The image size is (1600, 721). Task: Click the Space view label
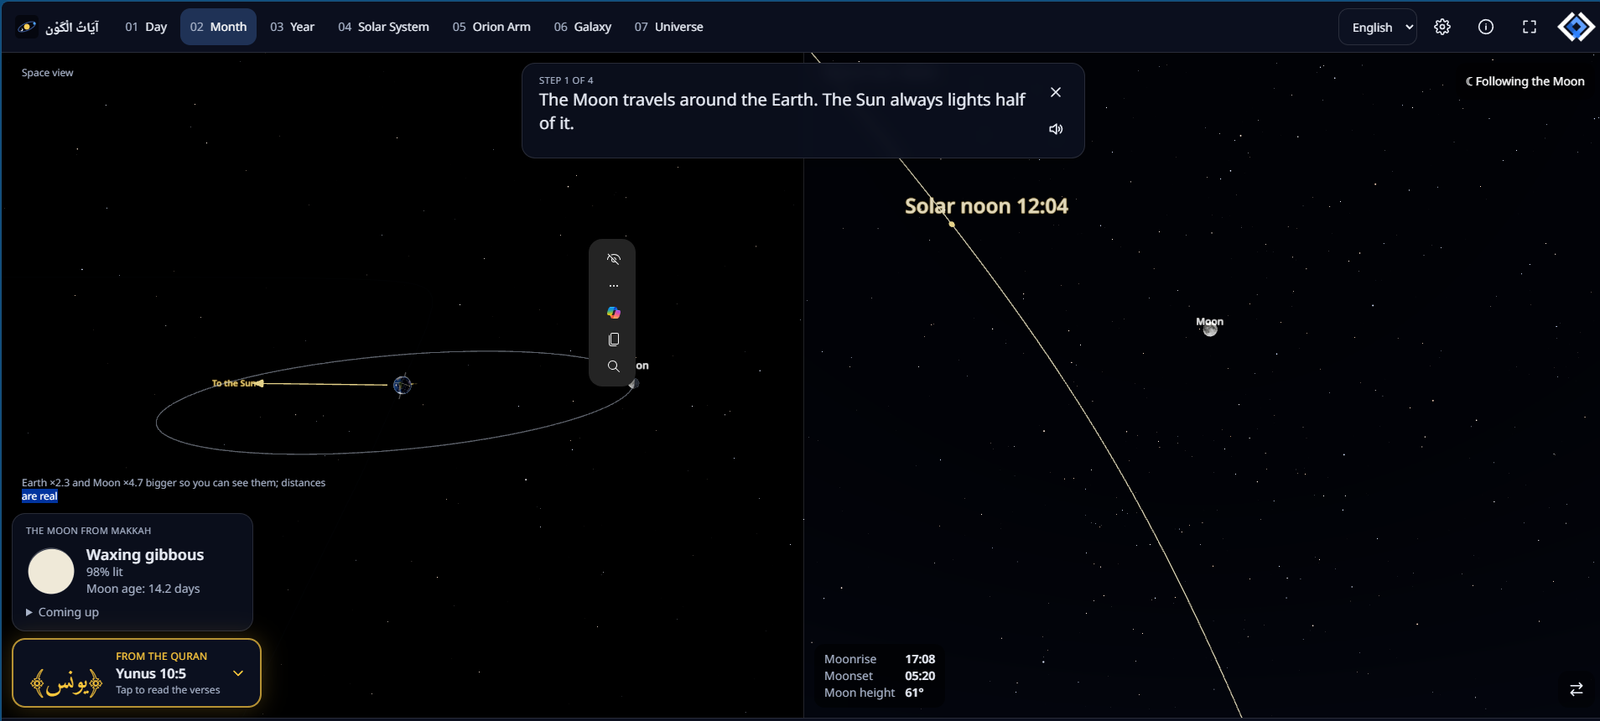[x=47, y=72]
